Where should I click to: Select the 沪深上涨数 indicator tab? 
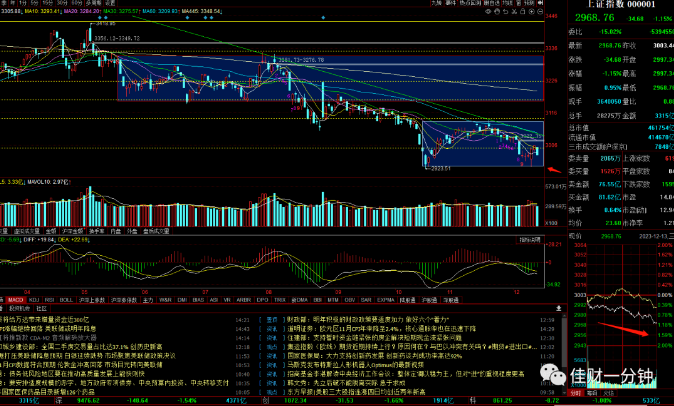pos(92,300)
